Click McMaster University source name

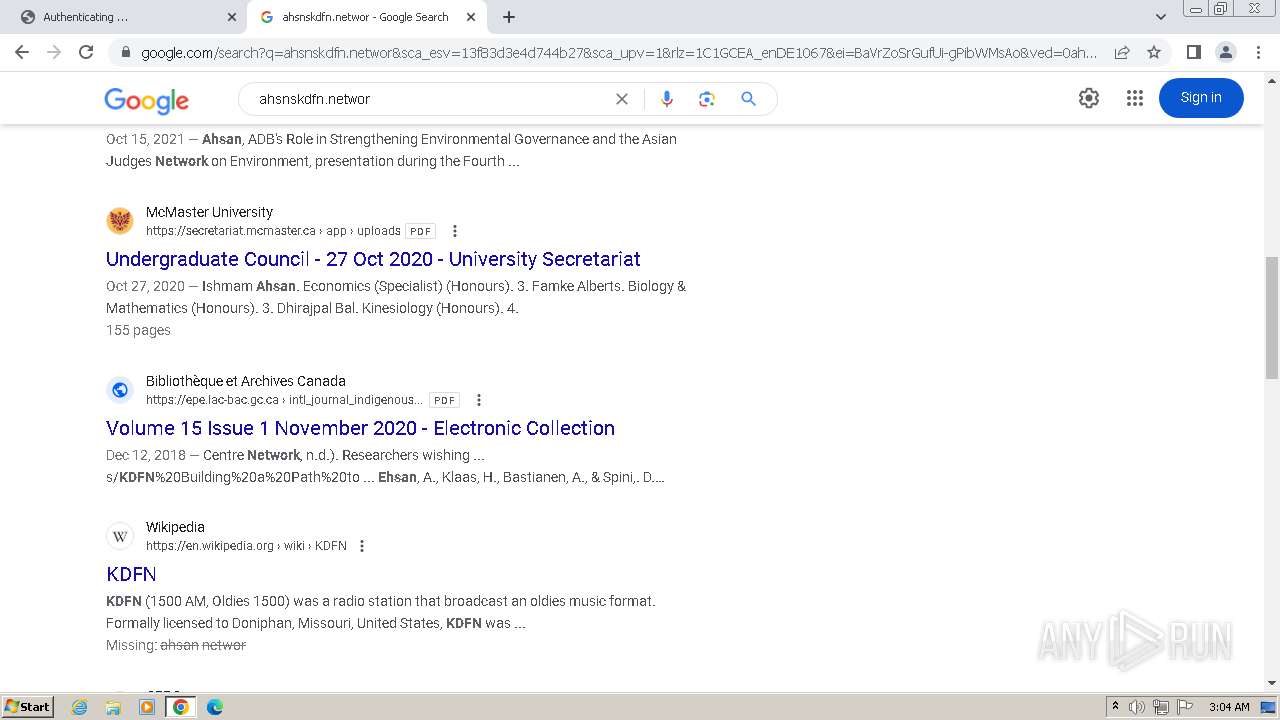(x=209, y=212)
